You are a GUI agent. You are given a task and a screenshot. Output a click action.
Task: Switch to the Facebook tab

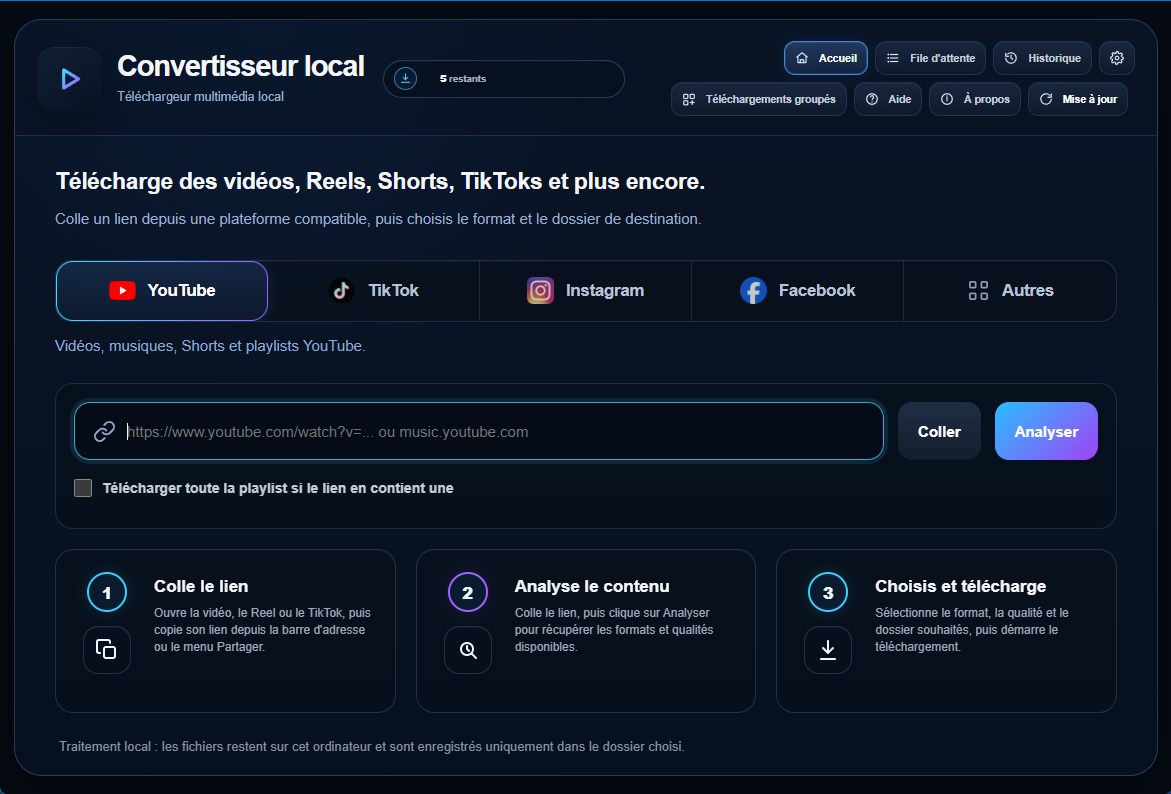tap(798, 291)
